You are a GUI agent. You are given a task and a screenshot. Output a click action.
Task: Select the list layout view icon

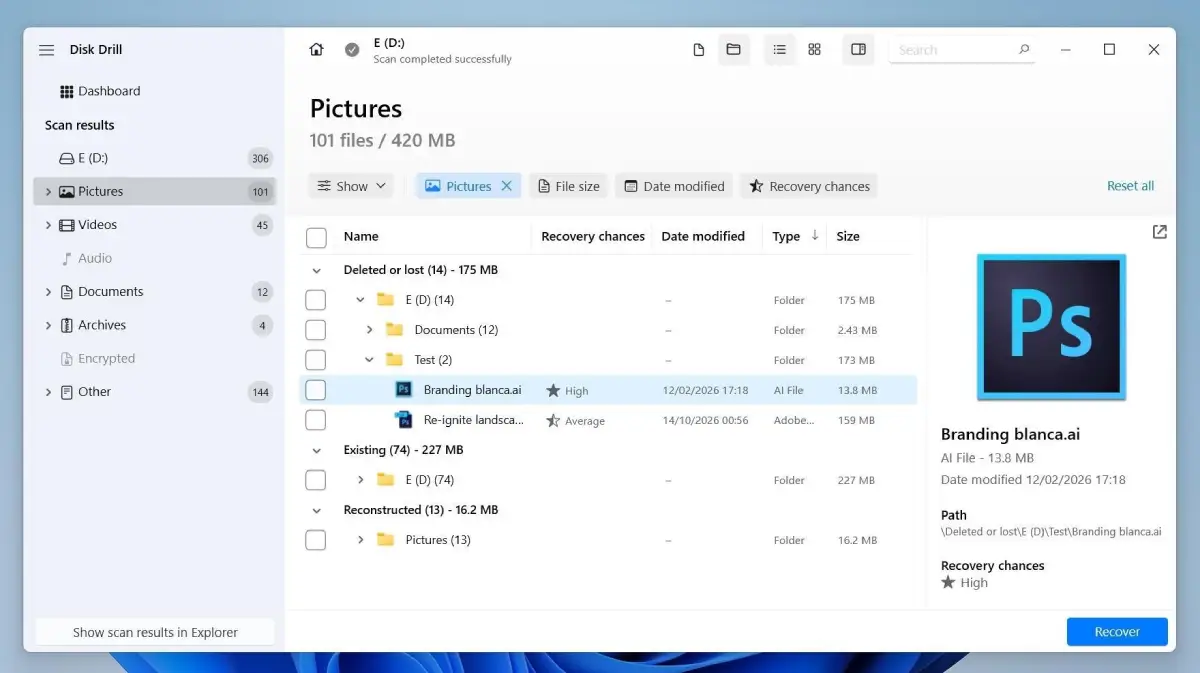(779, 50)
